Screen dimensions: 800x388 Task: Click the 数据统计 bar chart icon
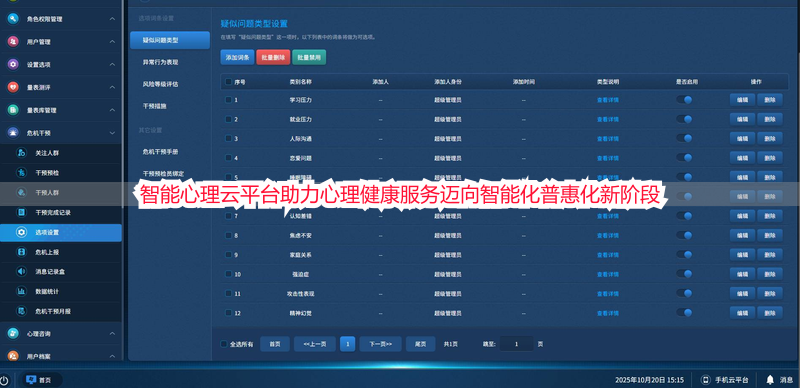(x=21, y=292)
